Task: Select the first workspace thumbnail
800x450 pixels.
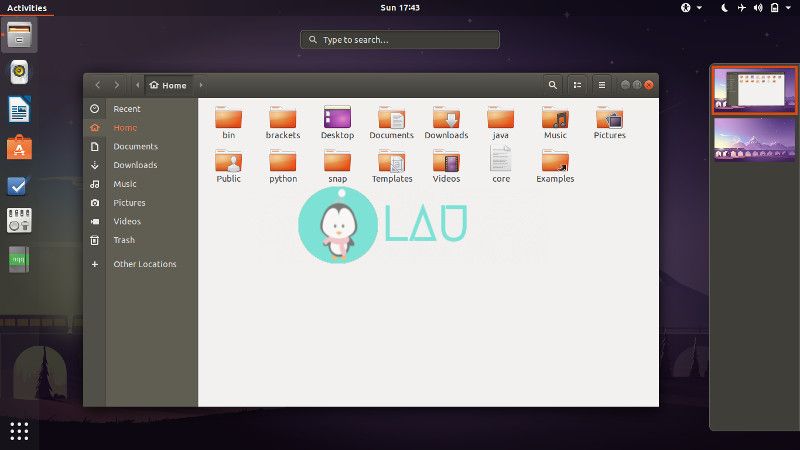Action: [755, 90]
